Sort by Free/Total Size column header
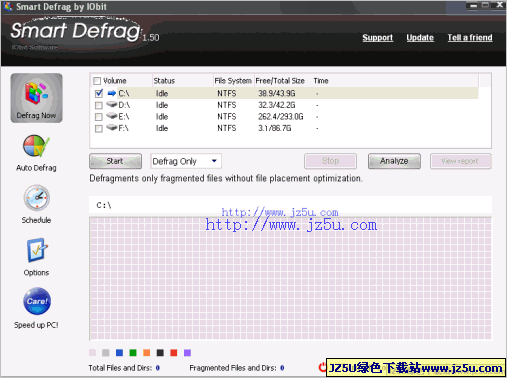Image resolution: width=507 pixels, height=378 pixels. [x=283, y=81]
